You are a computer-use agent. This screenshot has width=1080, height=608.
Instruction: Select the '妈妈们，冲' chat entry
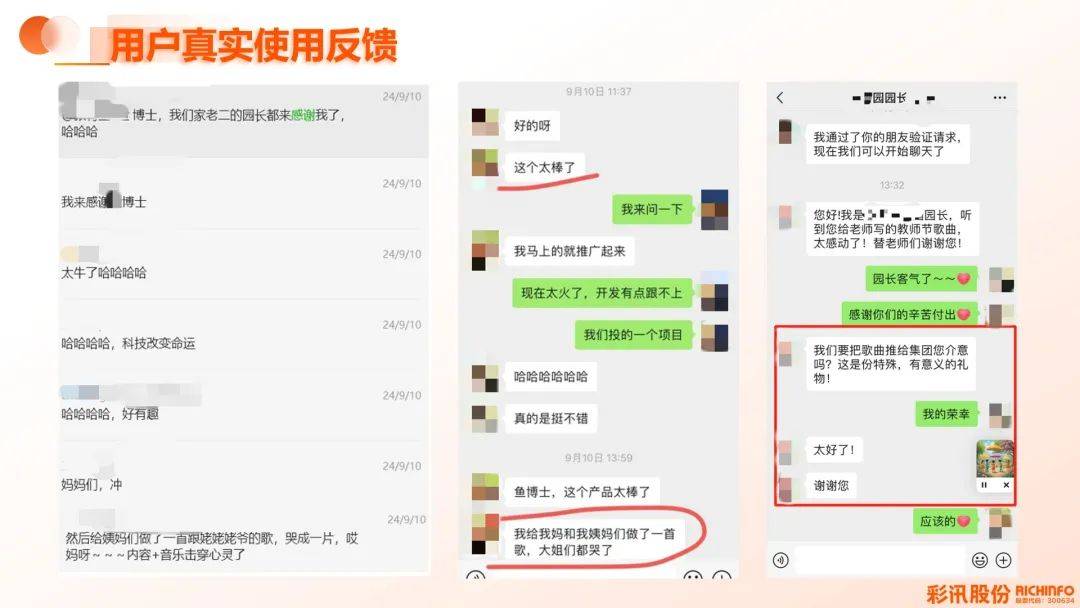(243, 476)
